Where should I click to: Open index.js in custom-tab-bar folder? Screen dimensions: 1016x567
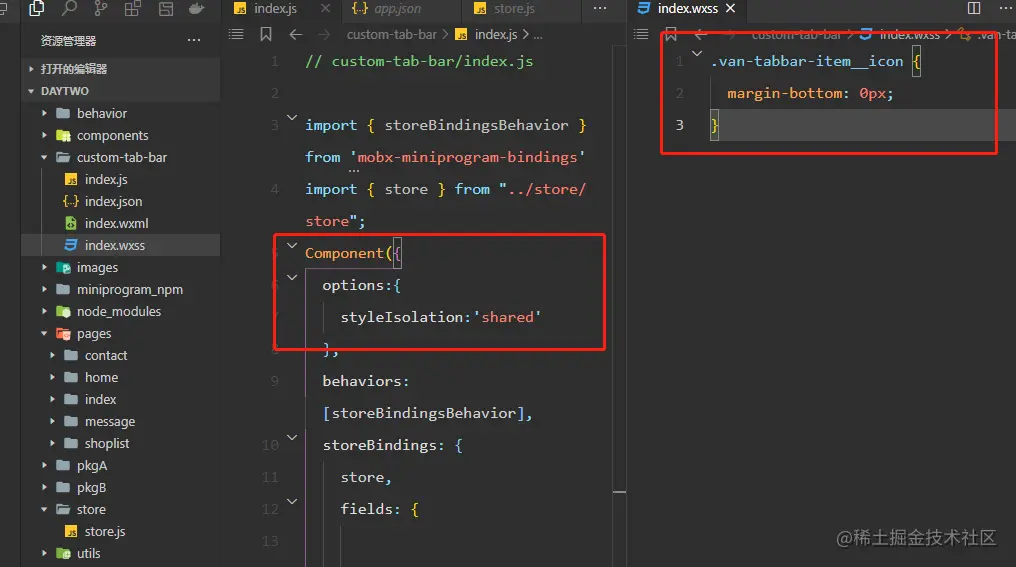pos(106,179)
